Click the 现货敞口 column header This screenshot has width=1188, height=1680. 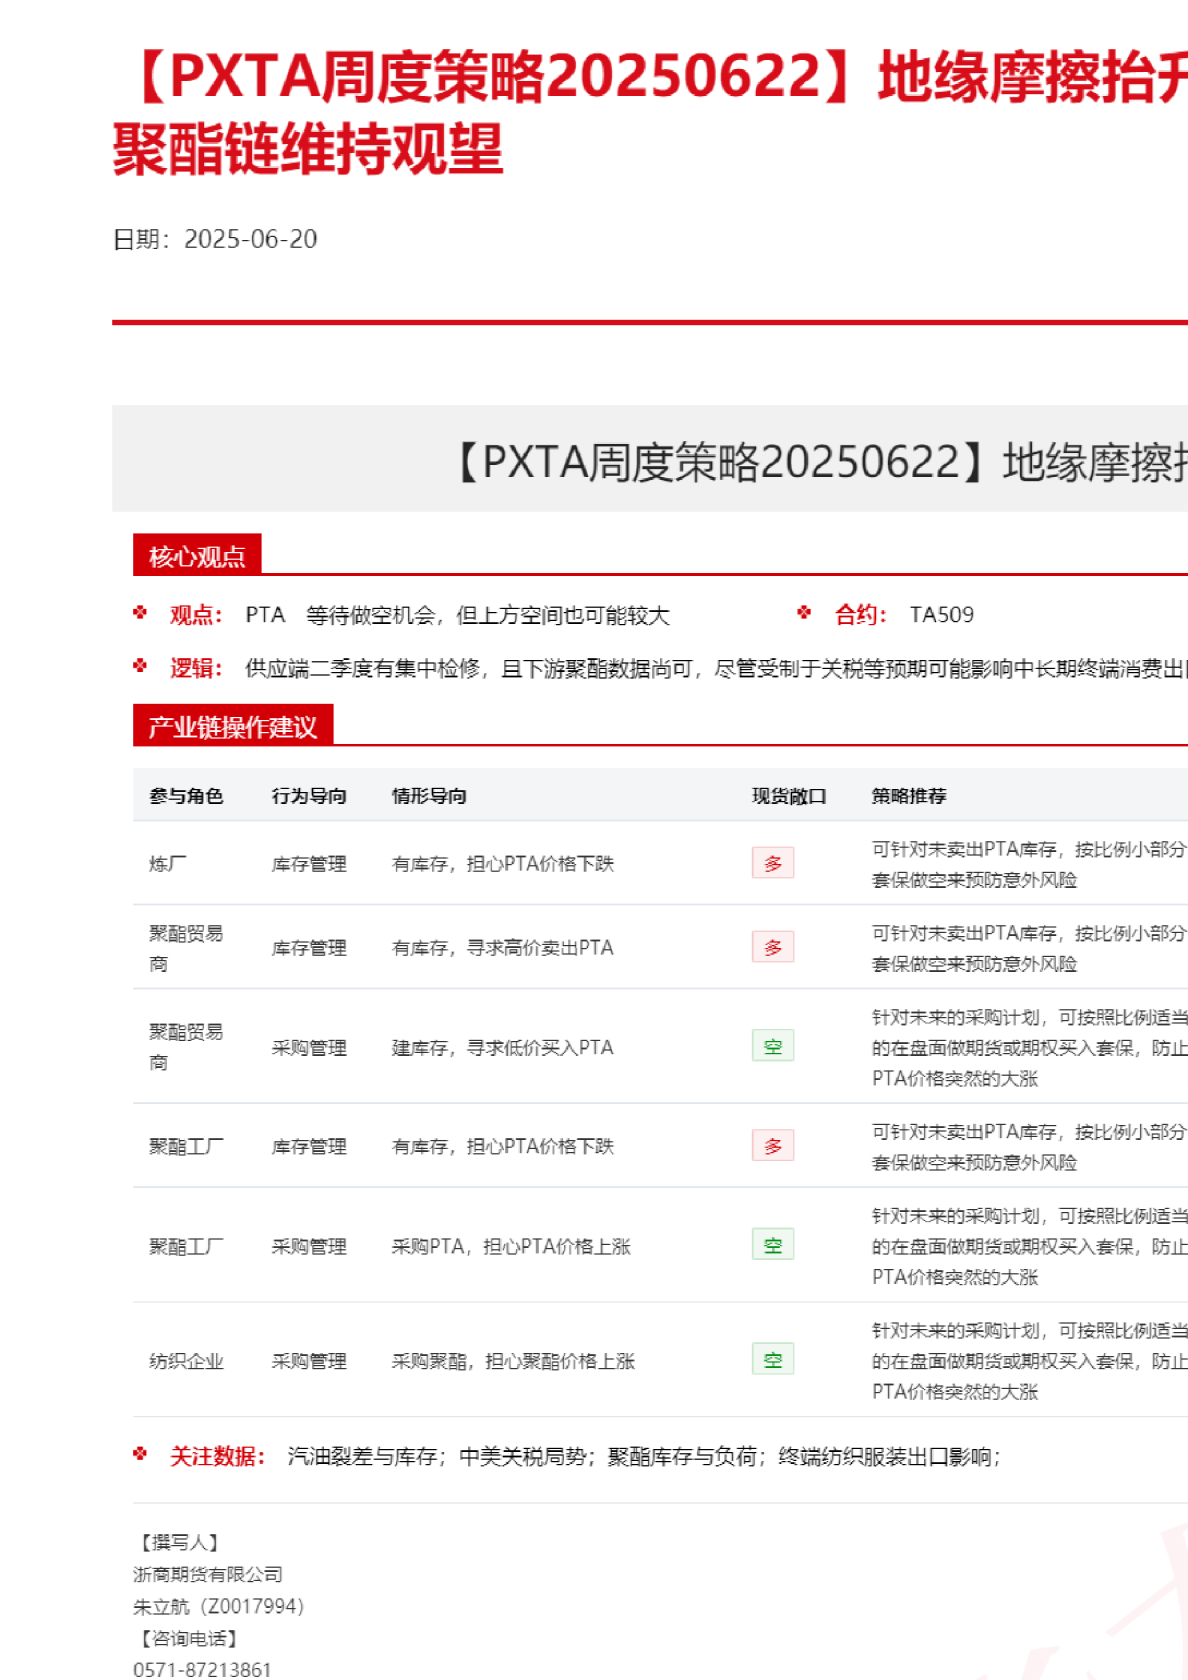[789, 796]
